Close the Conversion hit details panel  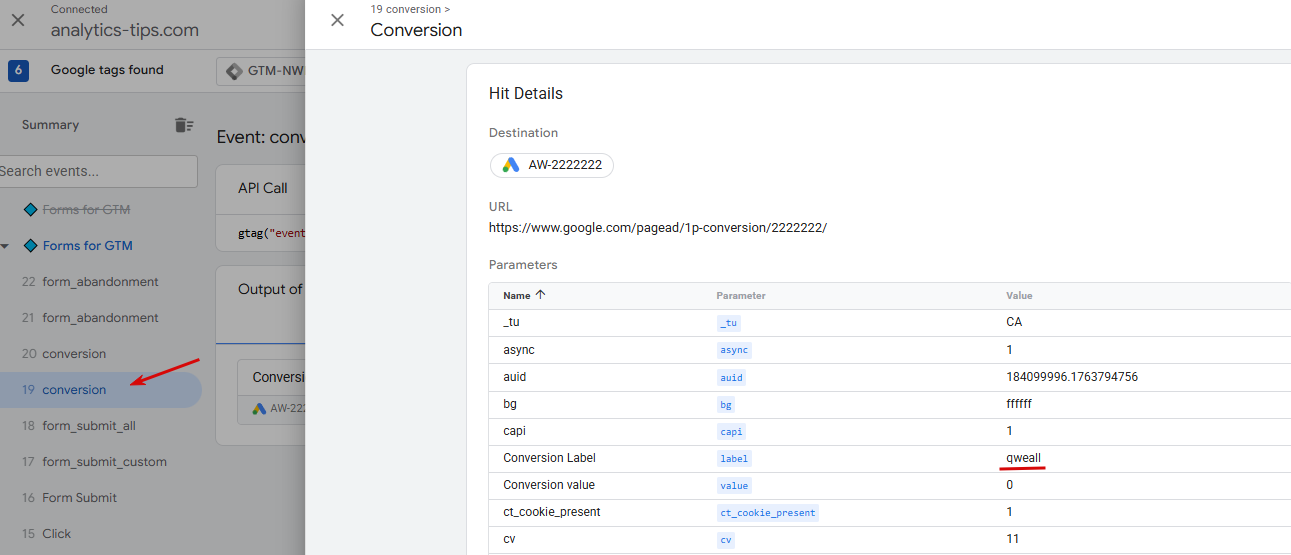point(337,20)
